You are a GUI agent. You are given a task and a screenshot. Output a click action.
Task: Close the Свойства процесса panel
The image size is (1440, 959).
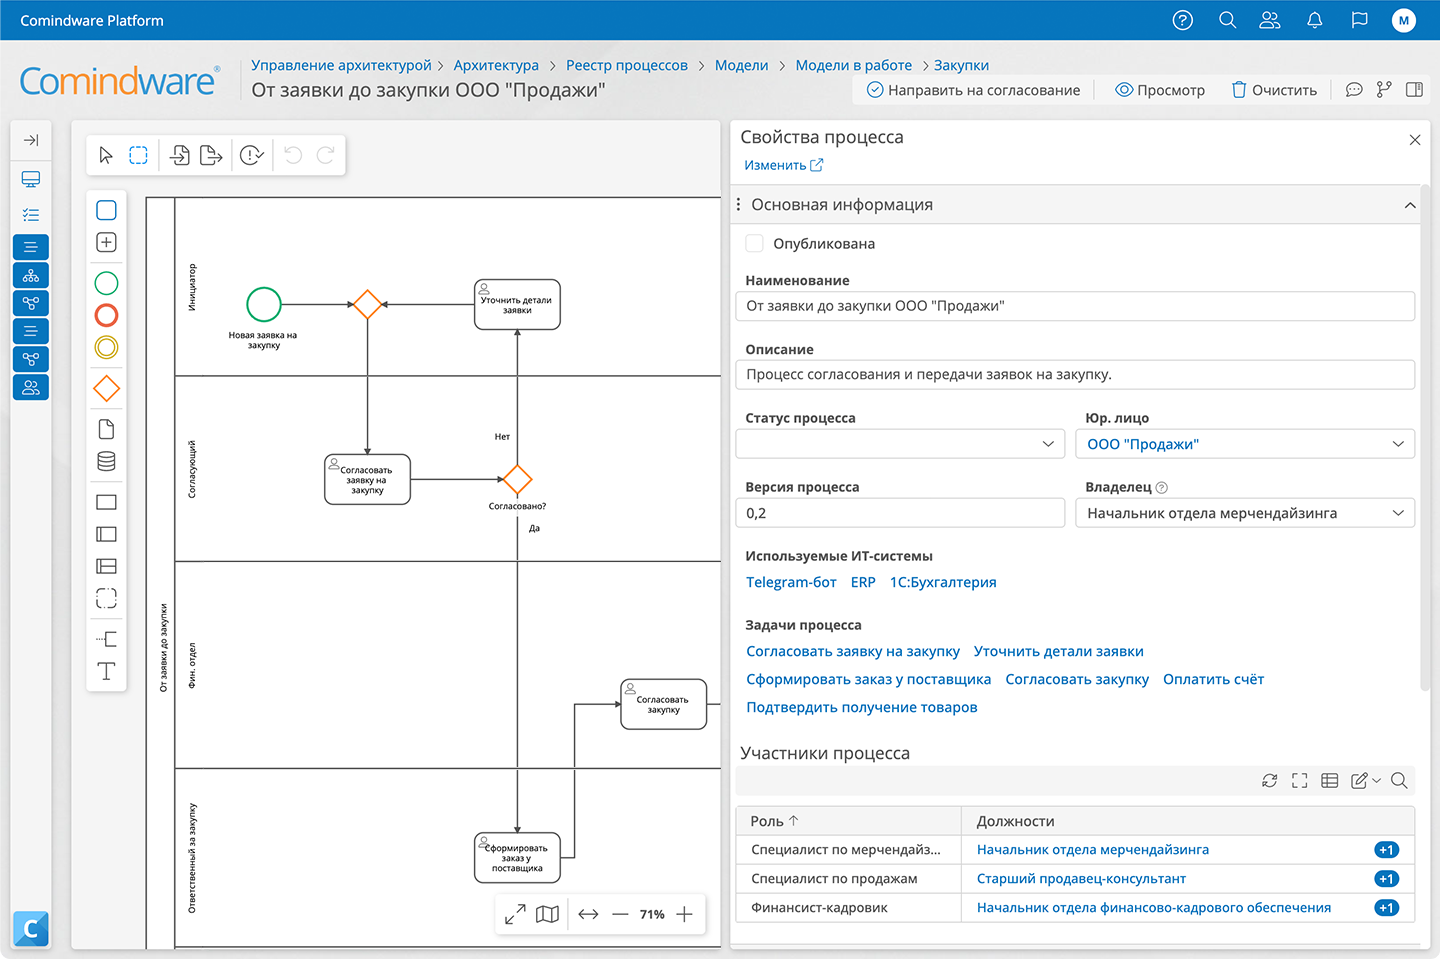point(1415,140)
